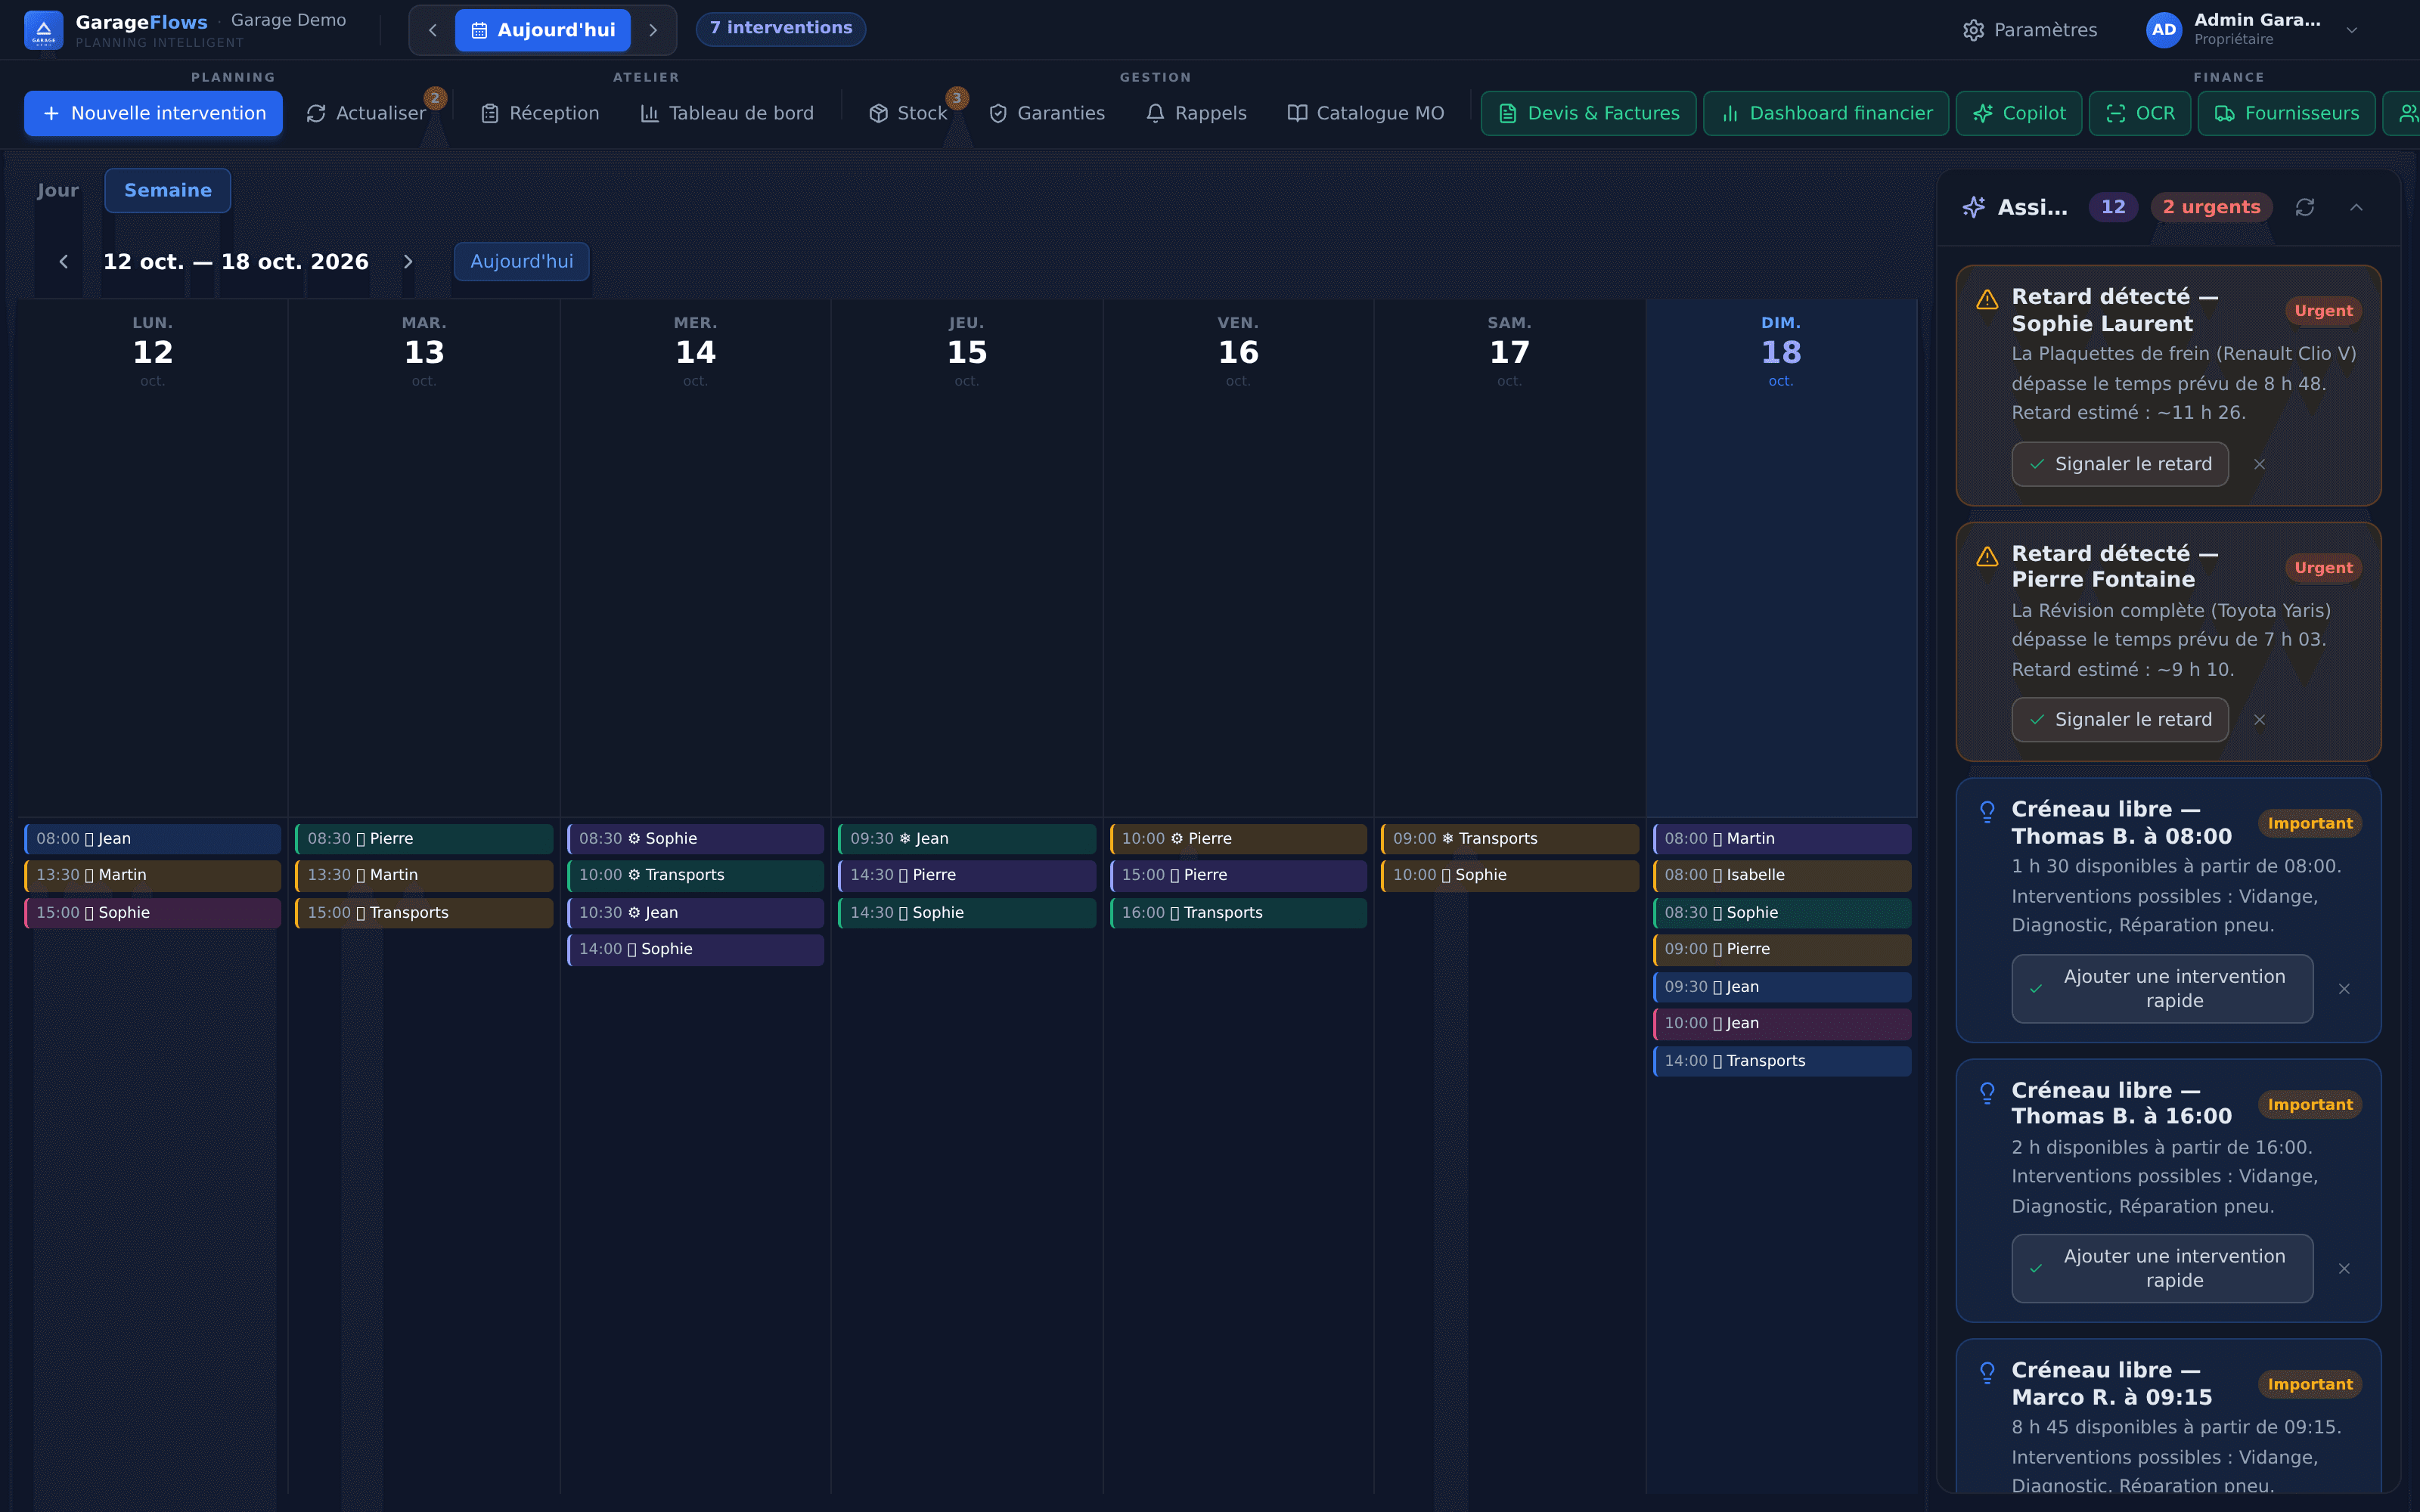Signal the delay for Sophie Laurent

(2120, 464)
